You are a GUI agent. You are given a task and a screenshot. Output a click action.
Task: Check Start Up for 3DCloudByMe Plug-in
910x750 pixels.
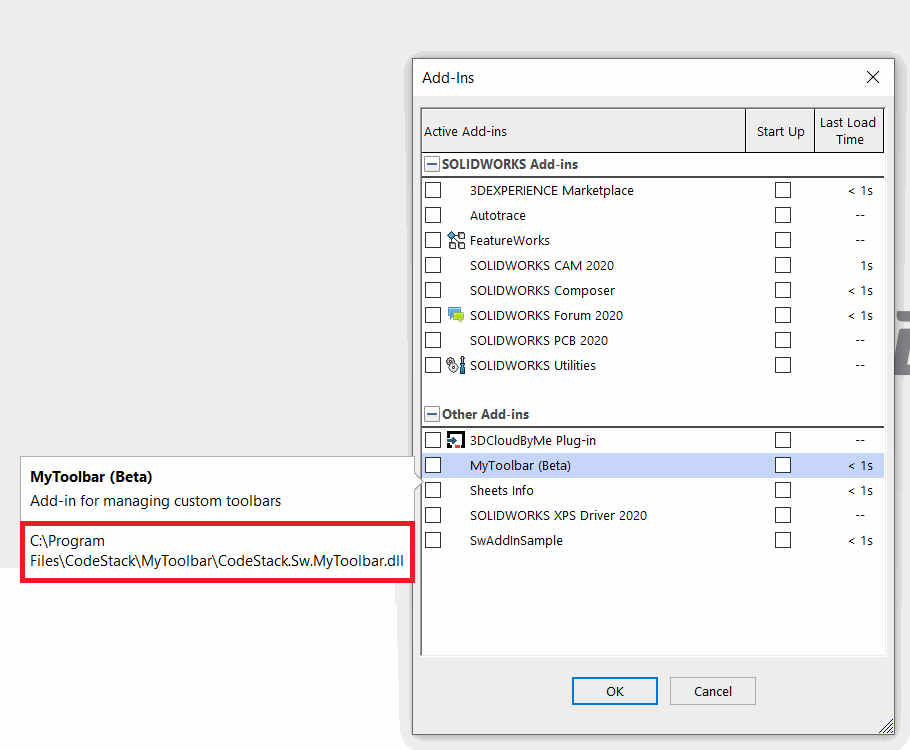783,440
